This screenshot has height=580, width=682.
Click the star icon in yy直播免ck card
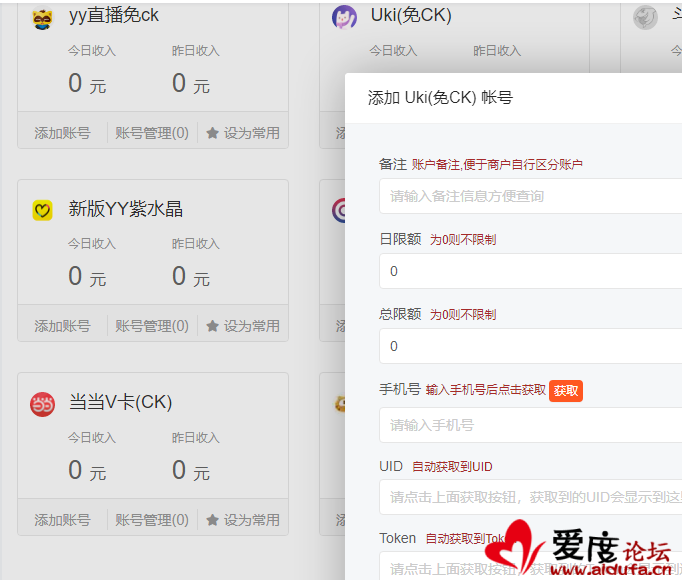pos(212,133)
